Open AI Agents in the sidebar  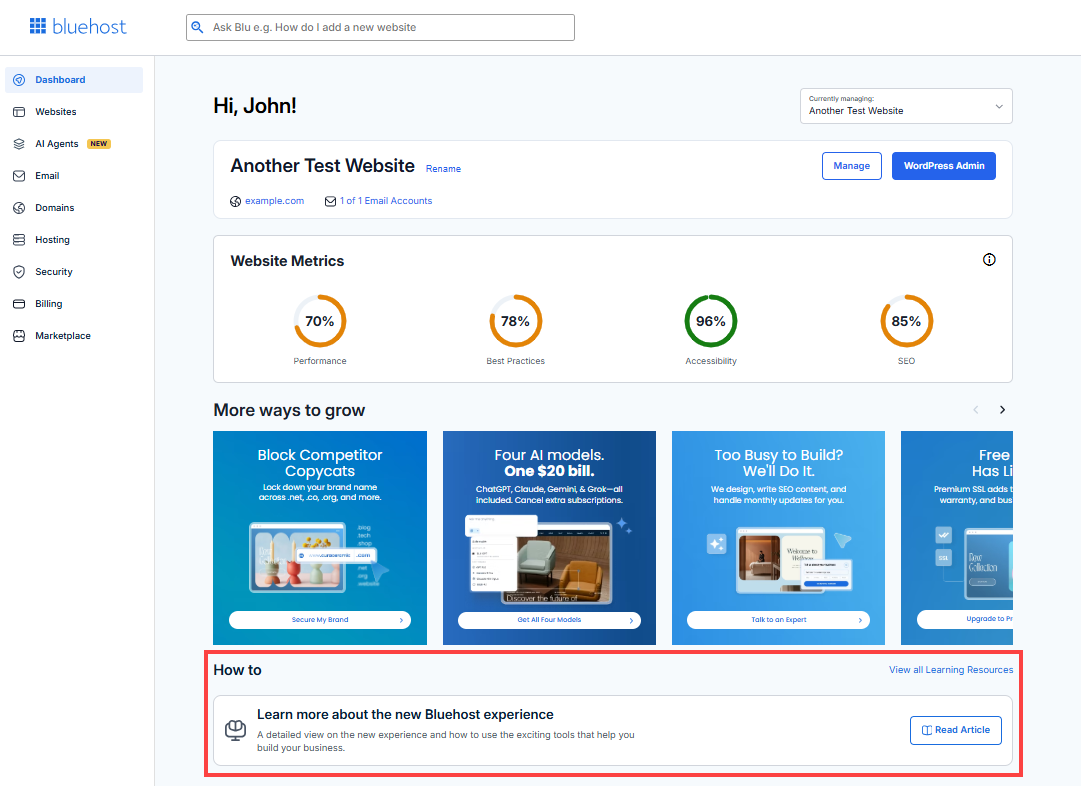click(74, 144)
